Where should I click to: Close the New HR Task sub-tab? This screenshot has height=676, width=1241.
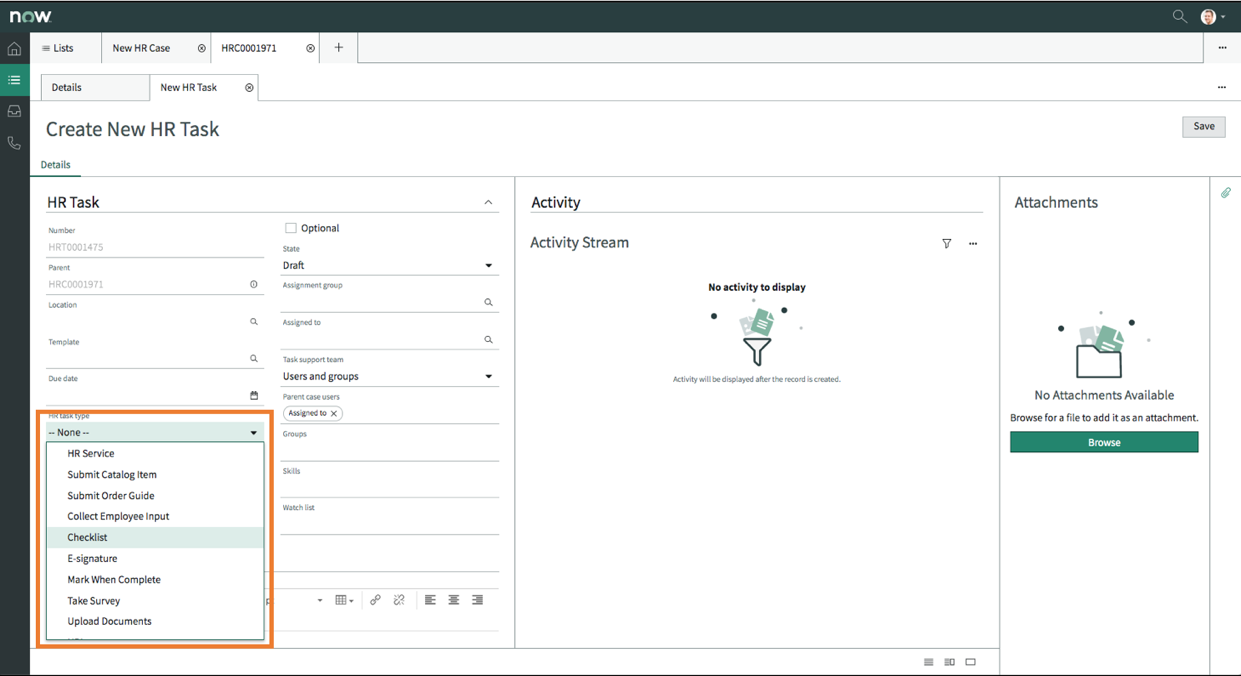[x=249, y=88]
